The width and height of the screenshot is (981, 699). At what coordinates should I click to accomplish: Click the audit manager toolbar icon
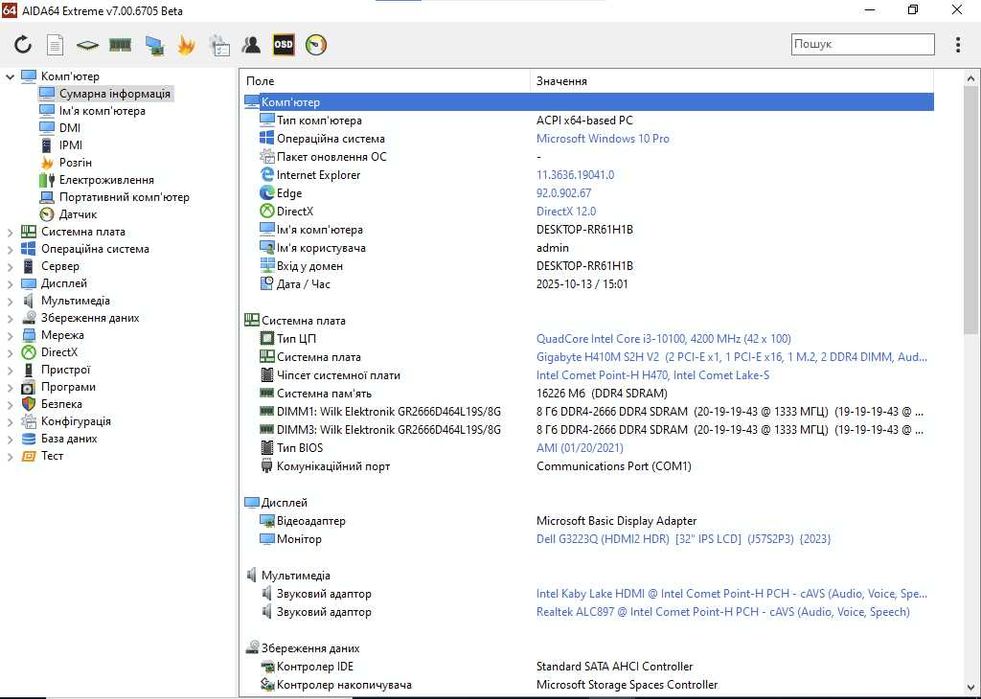coord(219,45)
